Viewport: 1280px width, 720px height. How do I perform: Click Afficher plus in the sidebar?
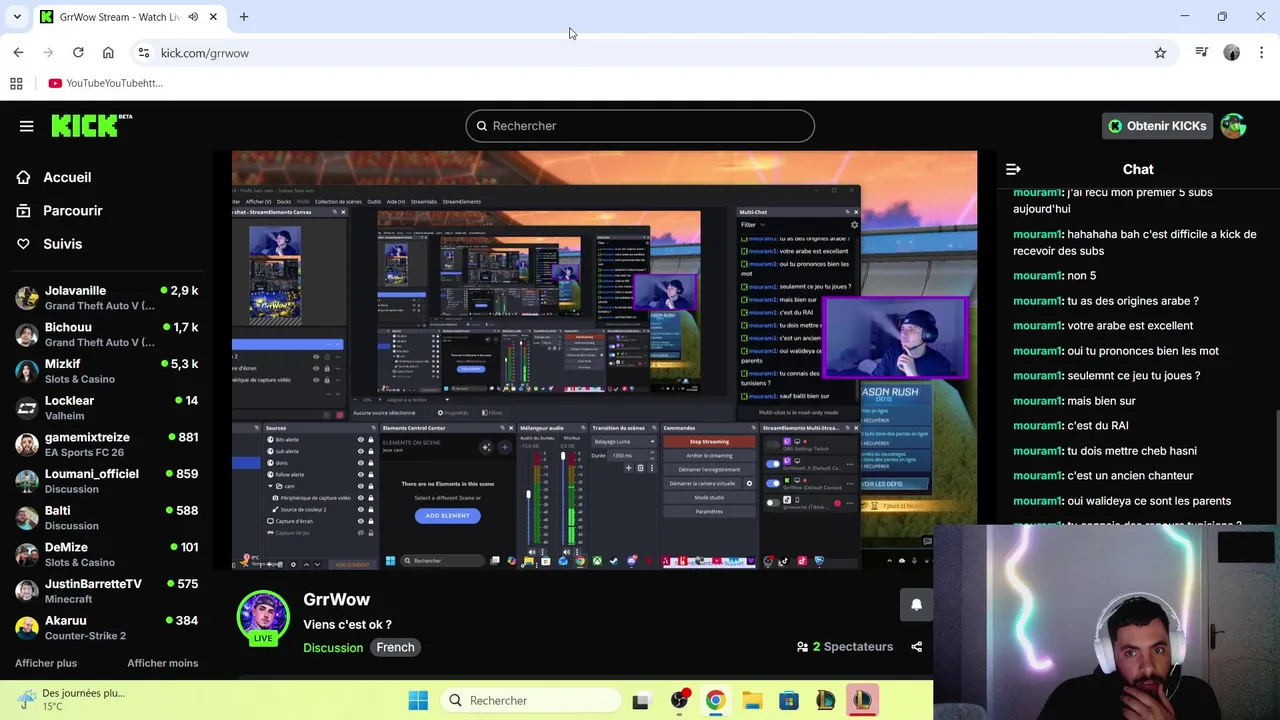pyautogui.click(x=46, y=663)
